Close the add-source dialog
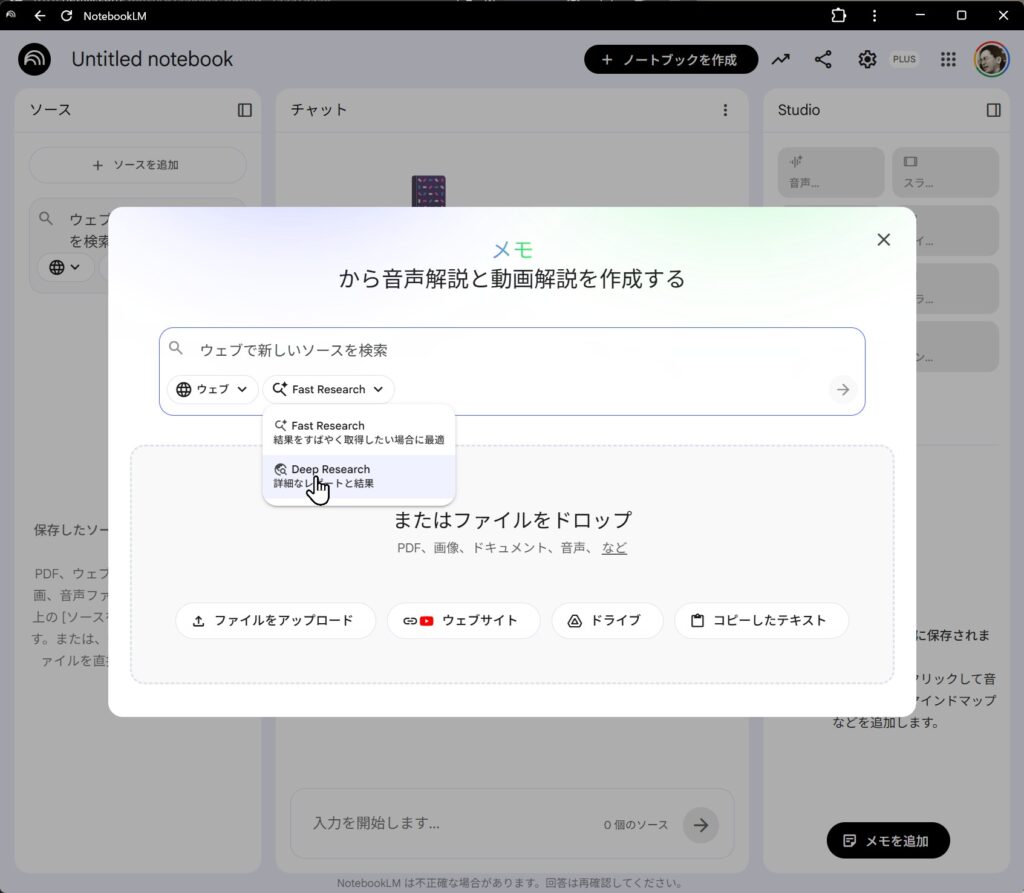The height and width of the screenshot is (893, 1024). (883, 240)
